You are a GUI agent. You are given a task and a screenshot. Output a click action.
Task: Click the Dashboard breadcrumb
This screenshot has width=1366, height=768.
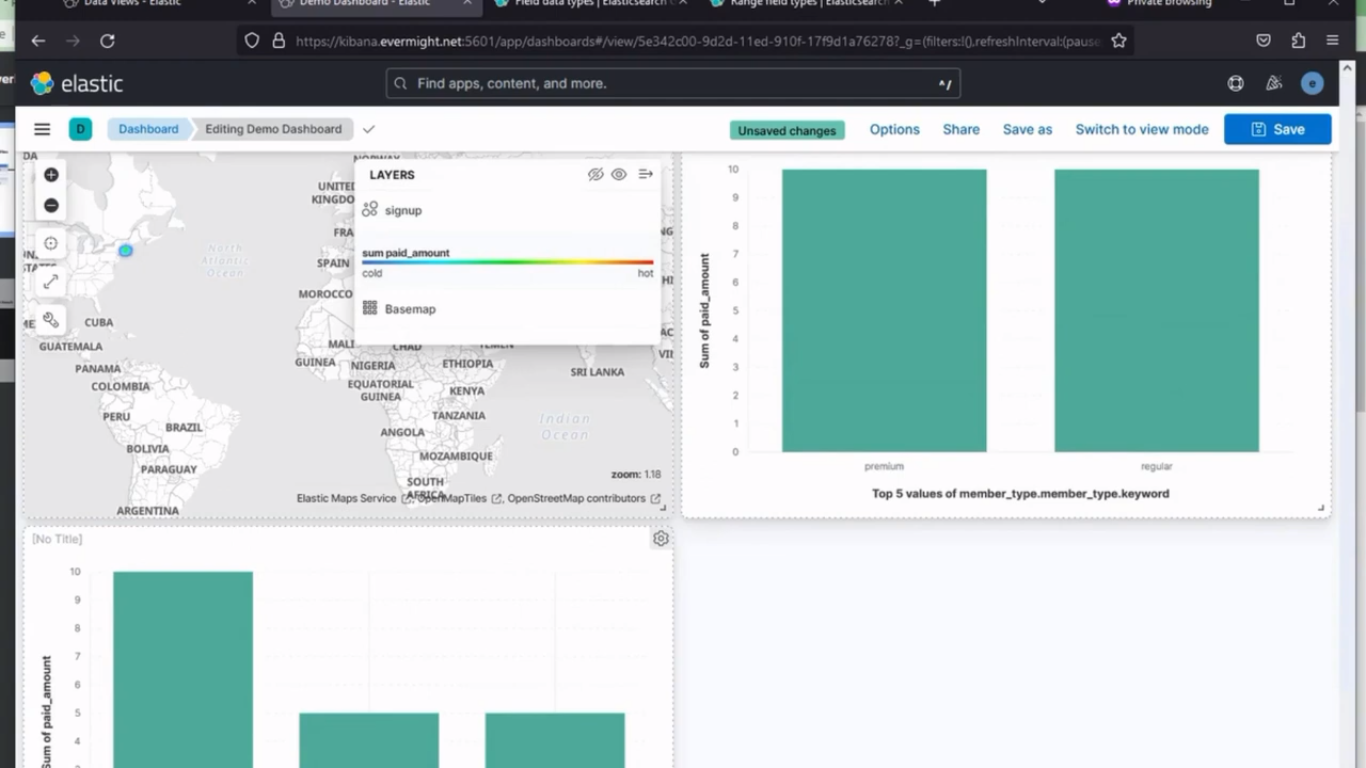pyautogui.click(x=148, y=129)
